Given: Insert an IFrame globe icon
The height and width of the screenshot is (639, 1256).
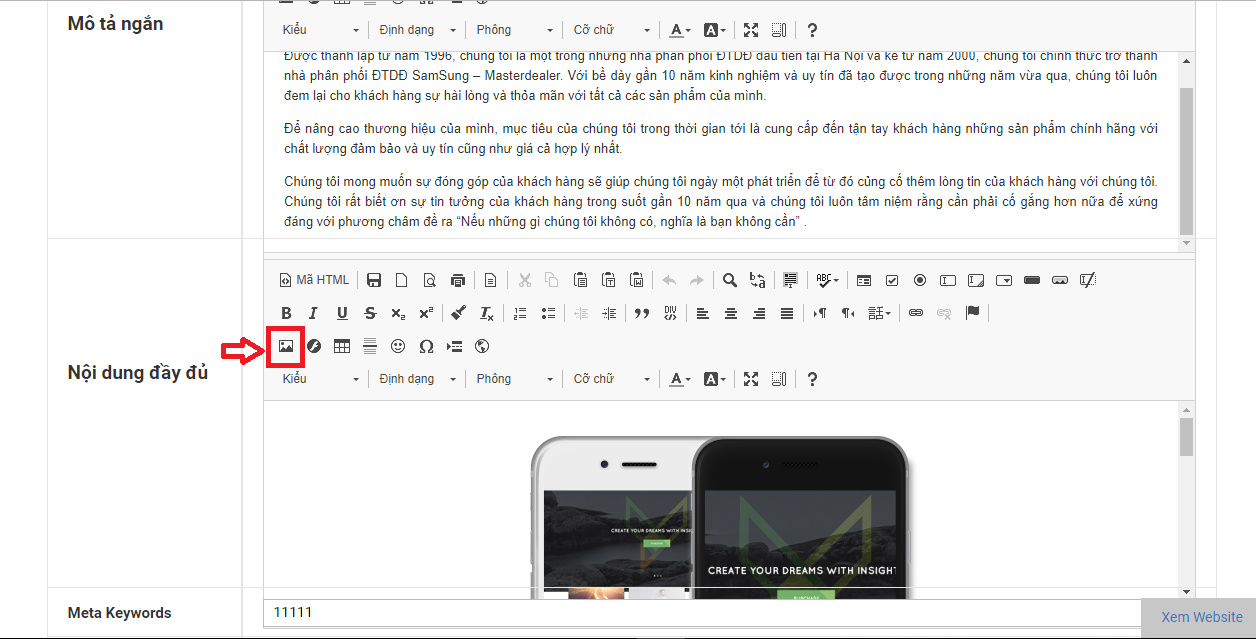Looking at the screenshot, I should [482, 346].
